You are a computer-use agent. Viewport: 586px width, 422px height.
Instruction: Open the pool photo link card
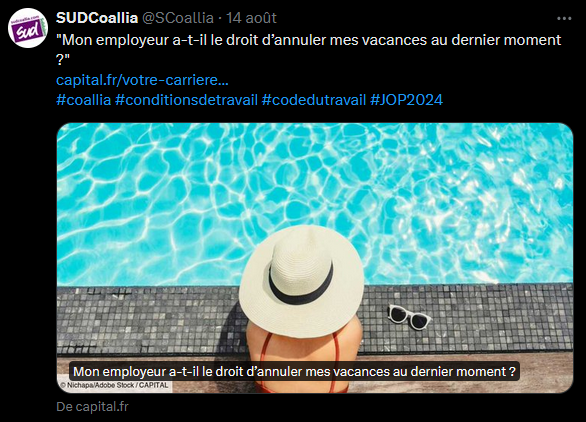315,258
